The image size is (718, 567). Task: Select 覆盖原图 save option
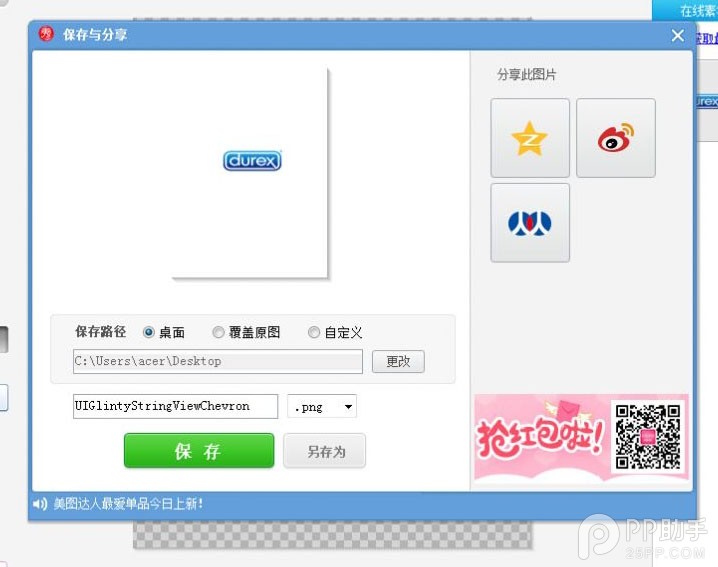tap(218, 332)
